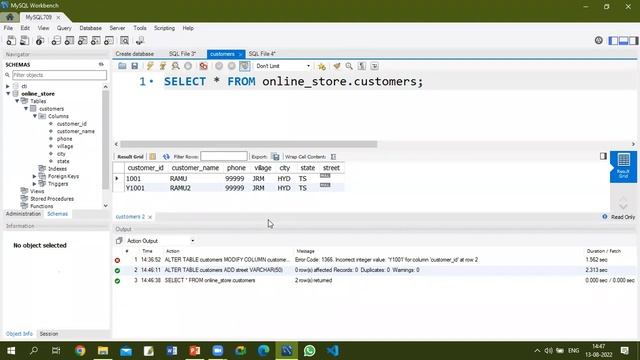Click the rollback transaction icon
The width and height of the screenshot is (640, 360).
point(231,66)
